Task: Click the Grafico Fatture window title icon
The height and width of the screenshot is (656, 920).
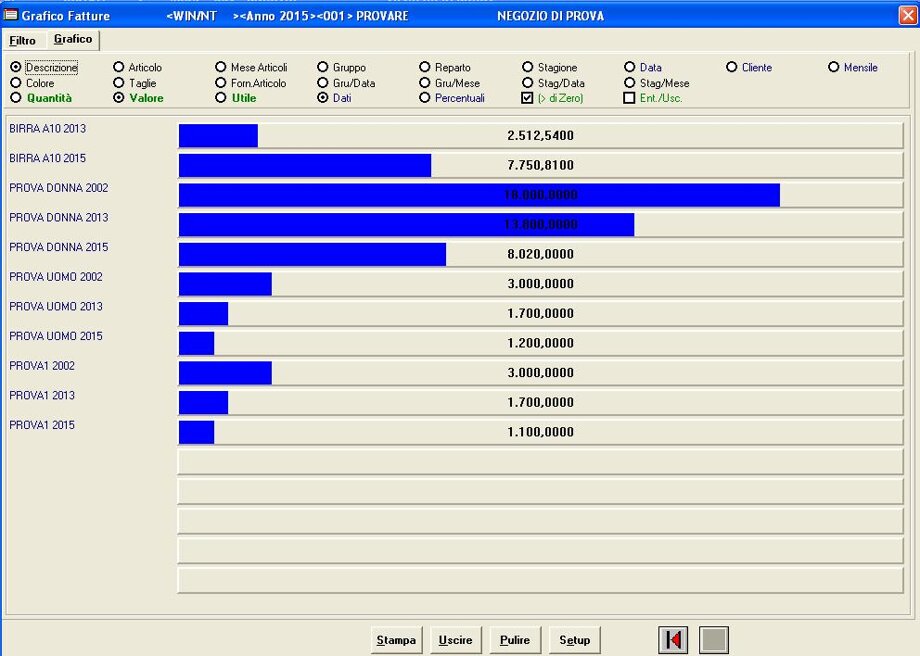Action: pyautogui.click(x=12, y=16)
